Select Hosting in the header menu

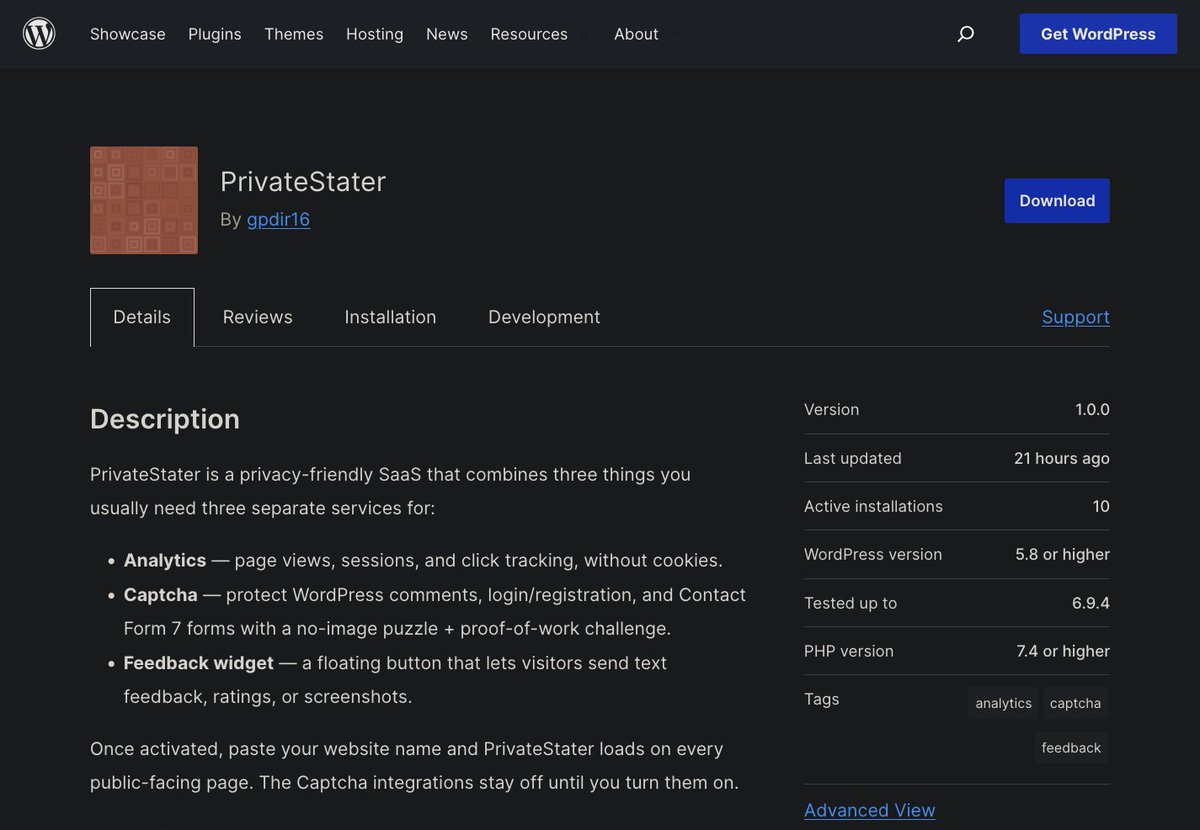tap(375, 34)
